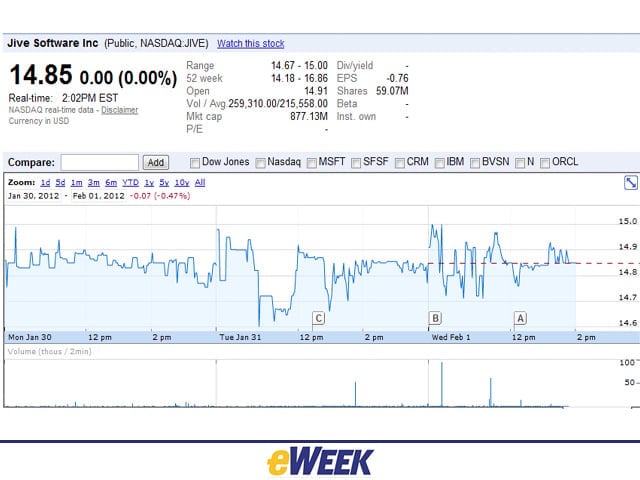Click the Mon Jan 30 axis label
Viewport: 640px width, 480px height.
click(30, 337)
